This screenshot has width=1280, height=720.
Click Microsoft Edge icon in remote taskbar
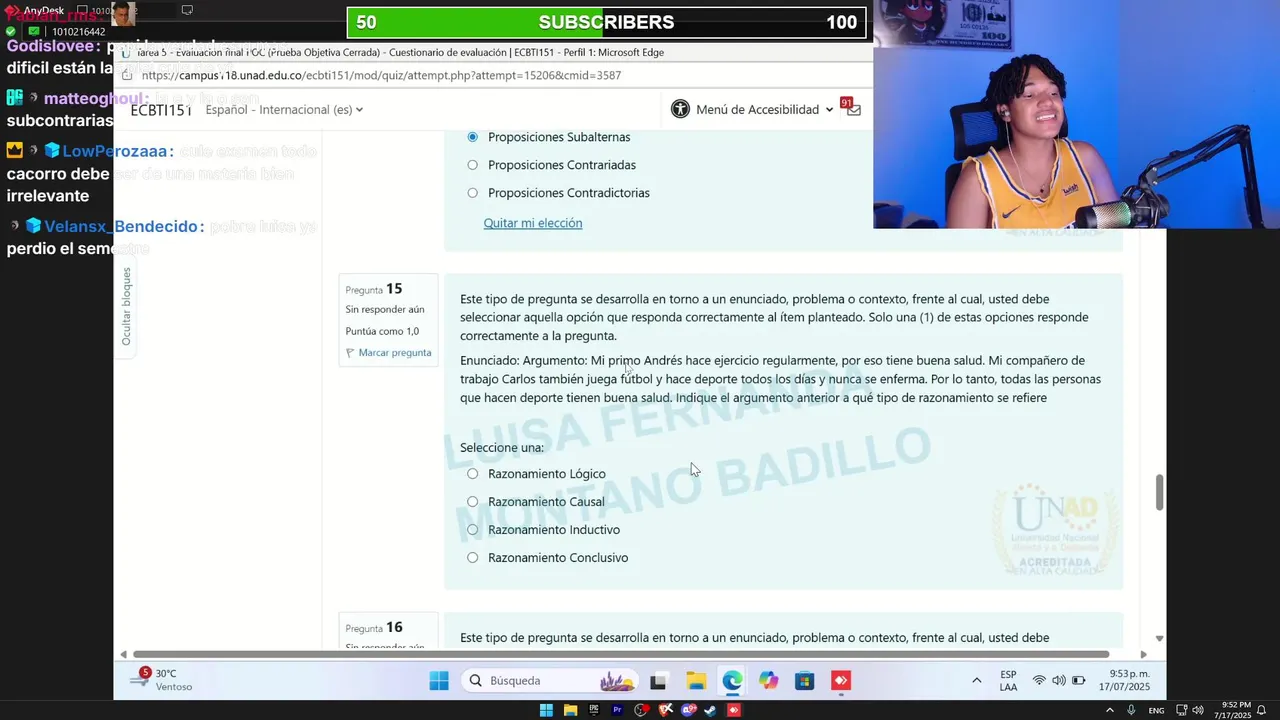pyautogui.click(x=732, y=681)
